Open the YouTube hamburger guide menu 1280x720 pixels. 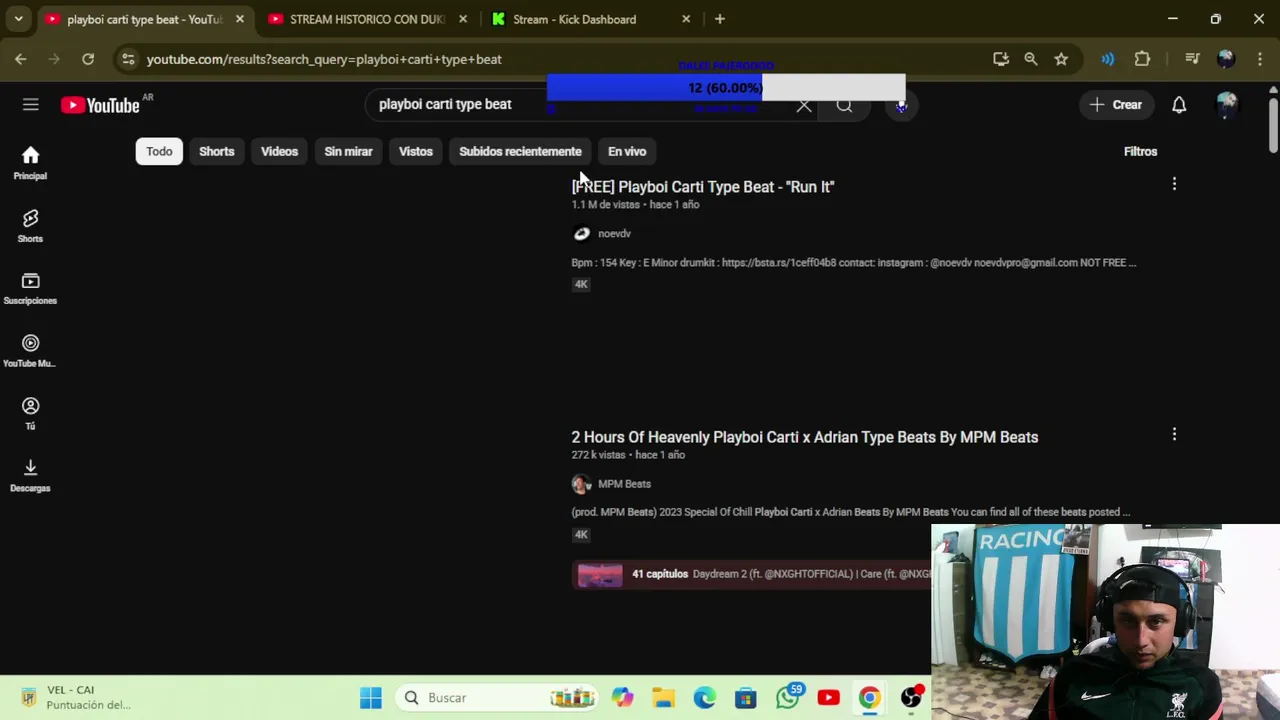click(30, 105)
